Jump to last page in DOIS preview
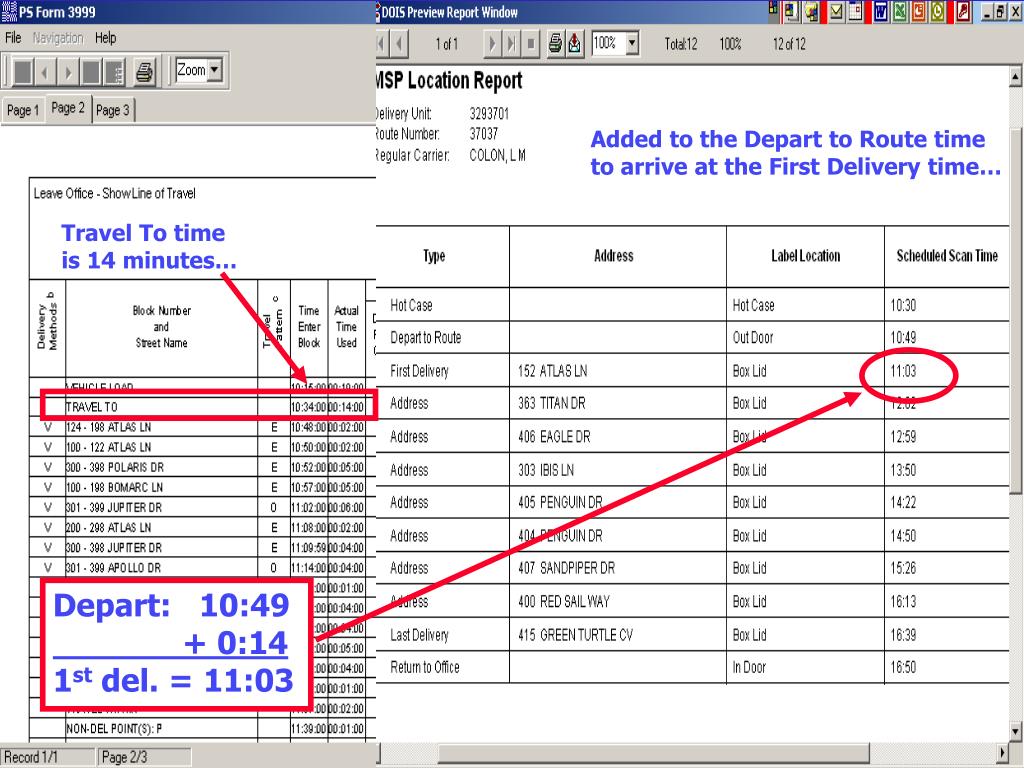Viewport: 1024px width, 768px height. pos(512,44)
